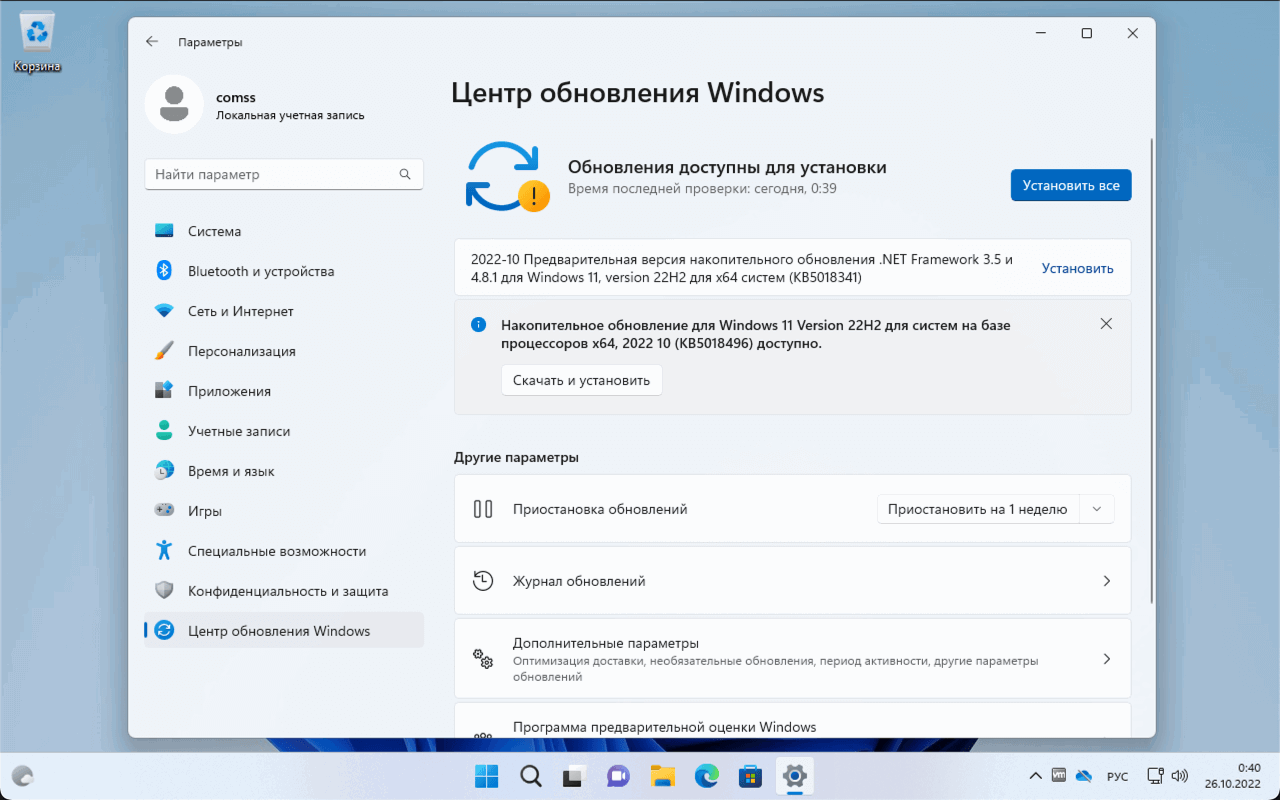Open Task View from the taskbar

pyautogui.click(x=574, y=776)
